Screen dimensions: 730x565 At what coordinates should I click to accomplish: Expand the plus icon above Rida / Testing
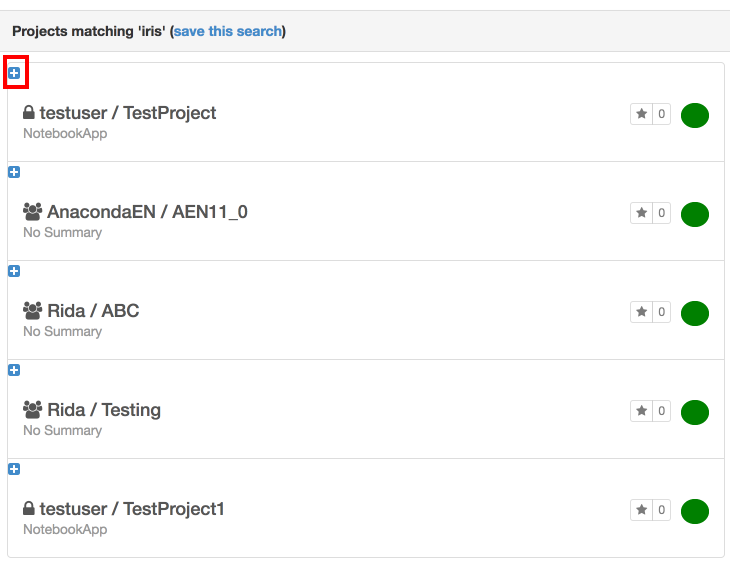tap(14, 370)
